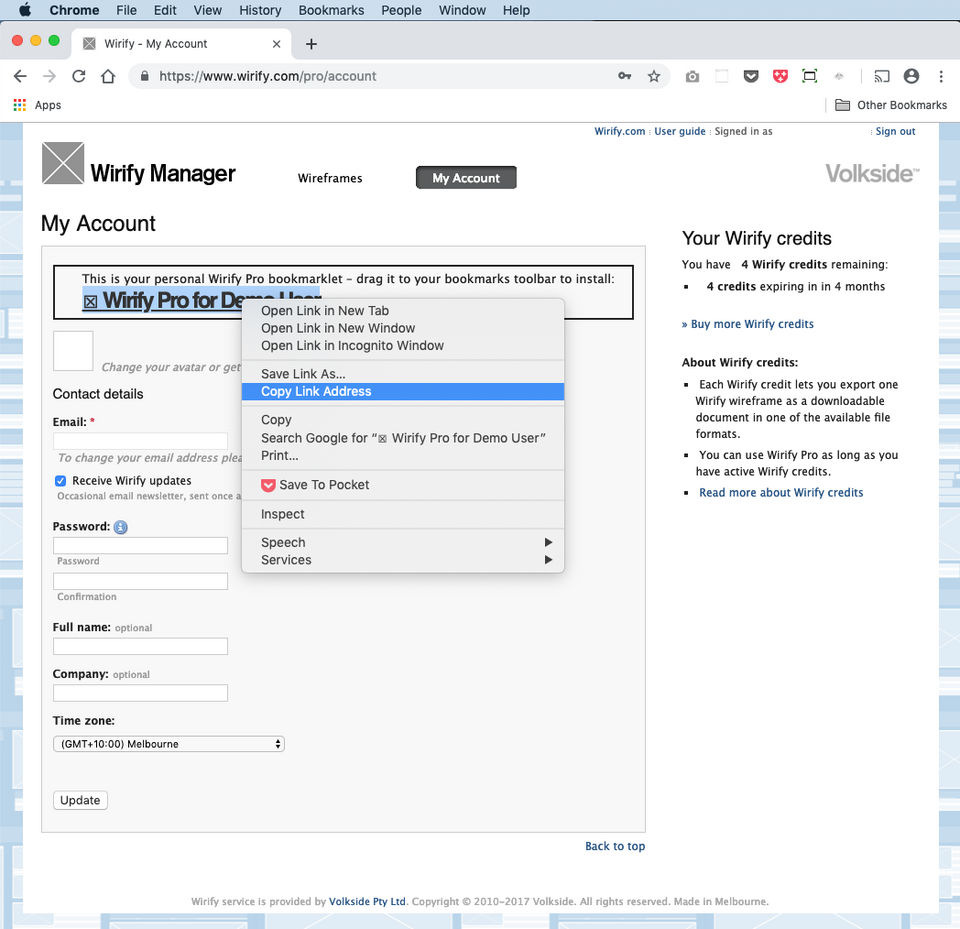The image size is (960, 929).
Task: Click the red shield extension icon
Action: point(781,77)
